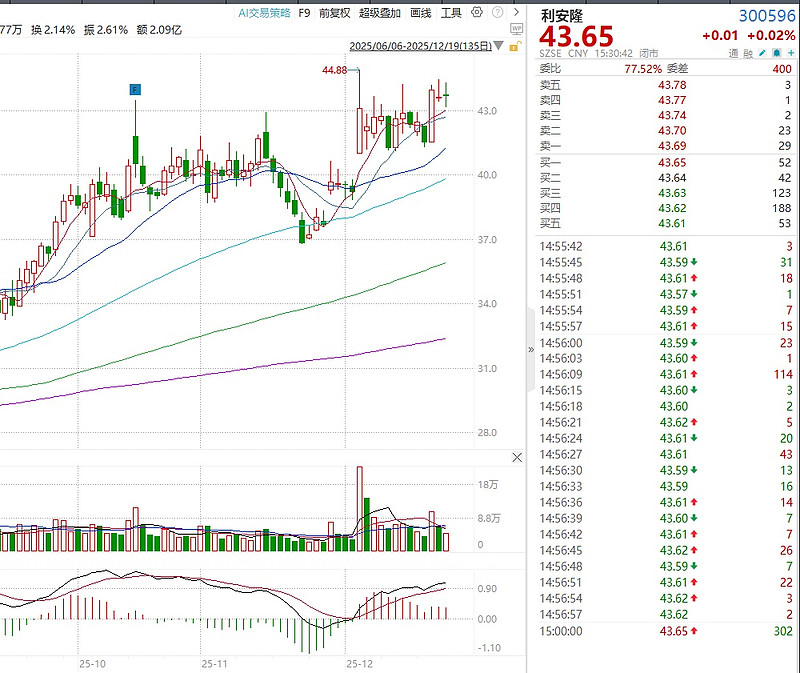Click the 委差 400 value
800x673 pixels.
click(x=782, y=69)
